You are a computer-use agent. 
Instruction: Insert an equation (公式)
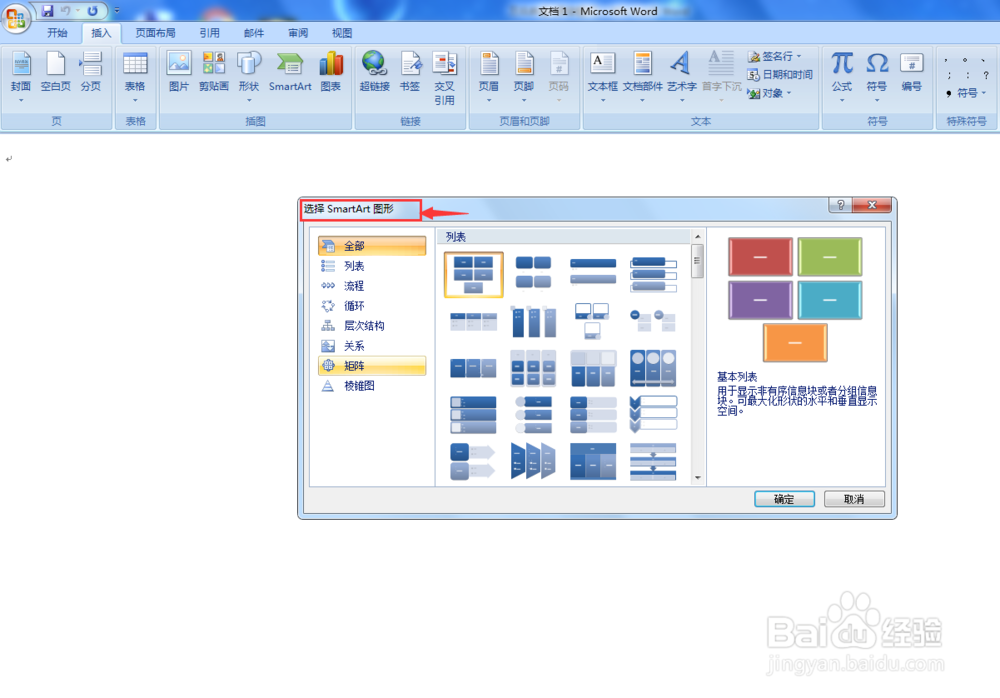pyautogui.click(x=842, y=77)
